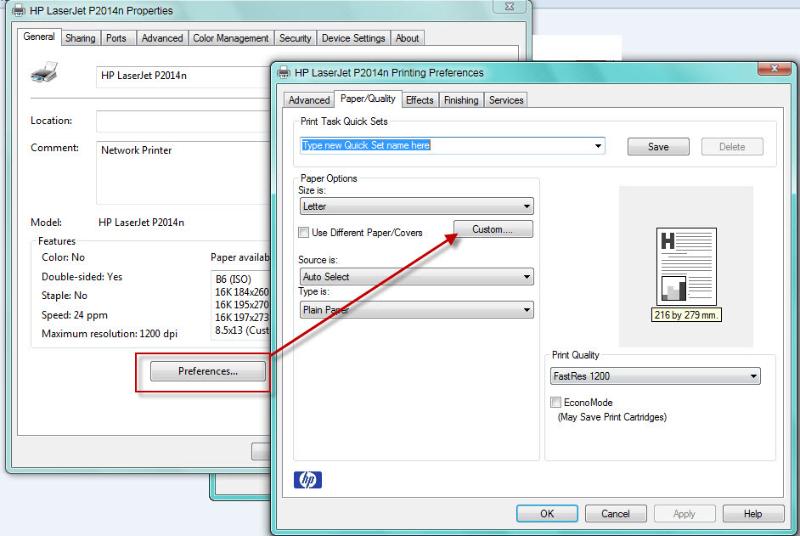Open Color Management tab in Properties window
Screen dimensions: 800x536
(x=231, y=38)
